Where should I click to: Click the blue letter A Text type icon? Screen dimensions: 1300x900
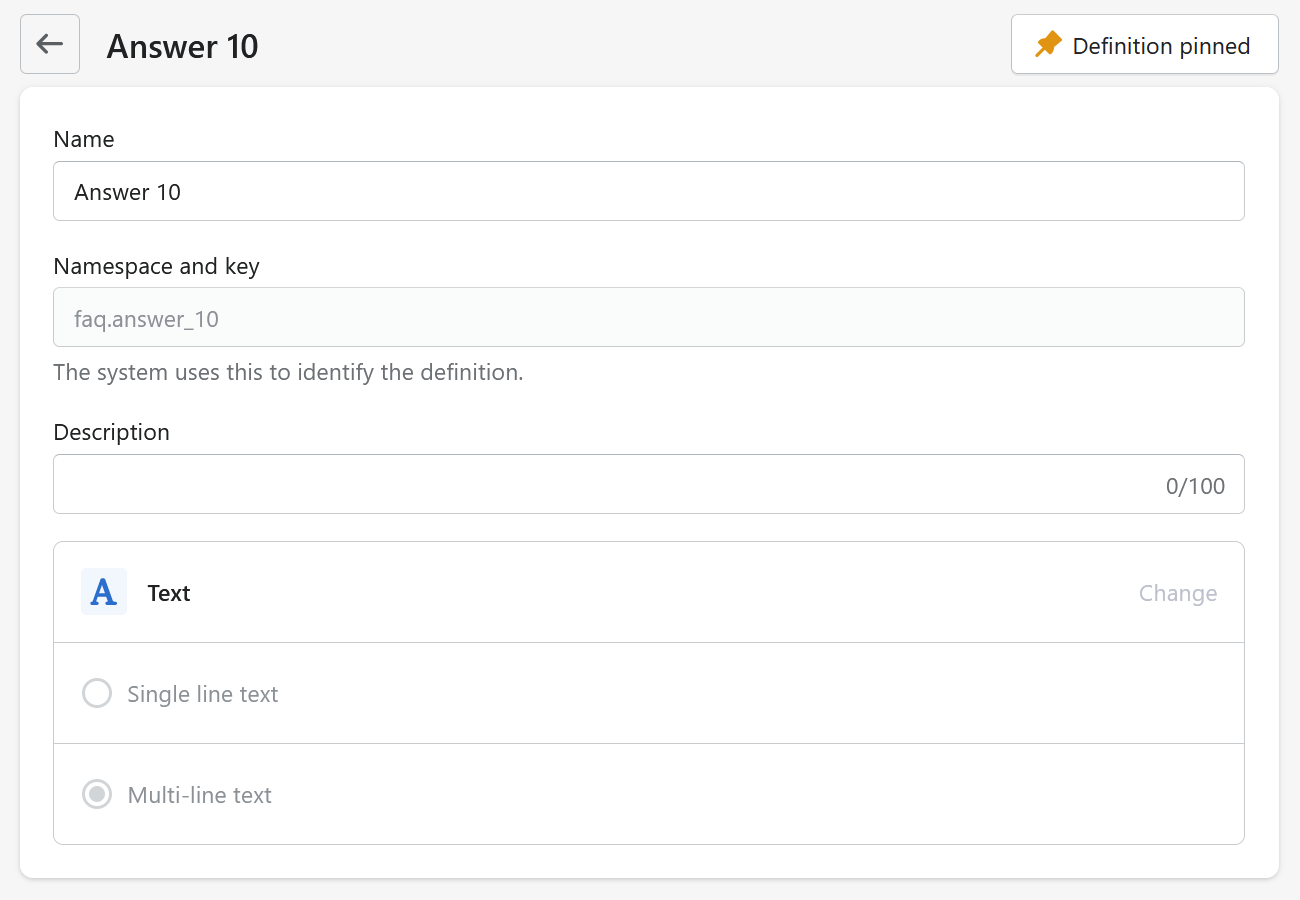coord(104,592)
